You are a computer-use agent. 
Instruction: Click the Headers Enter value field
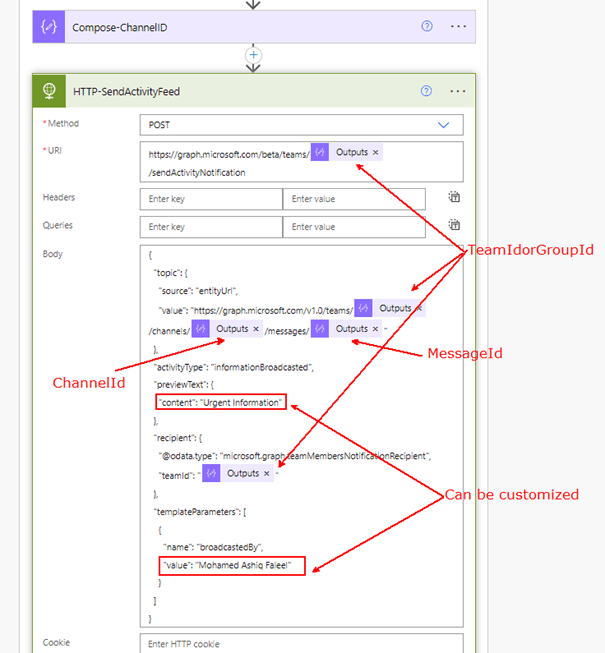354,199
